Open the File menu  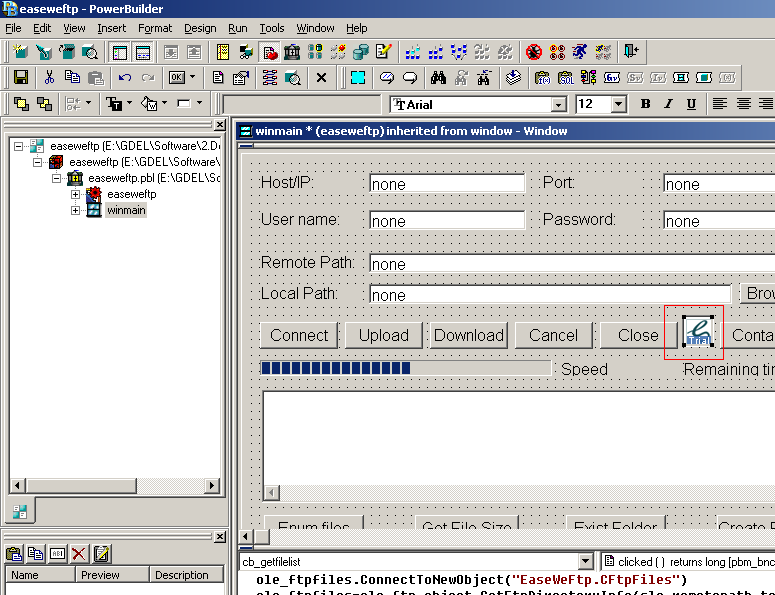(13, 28)
